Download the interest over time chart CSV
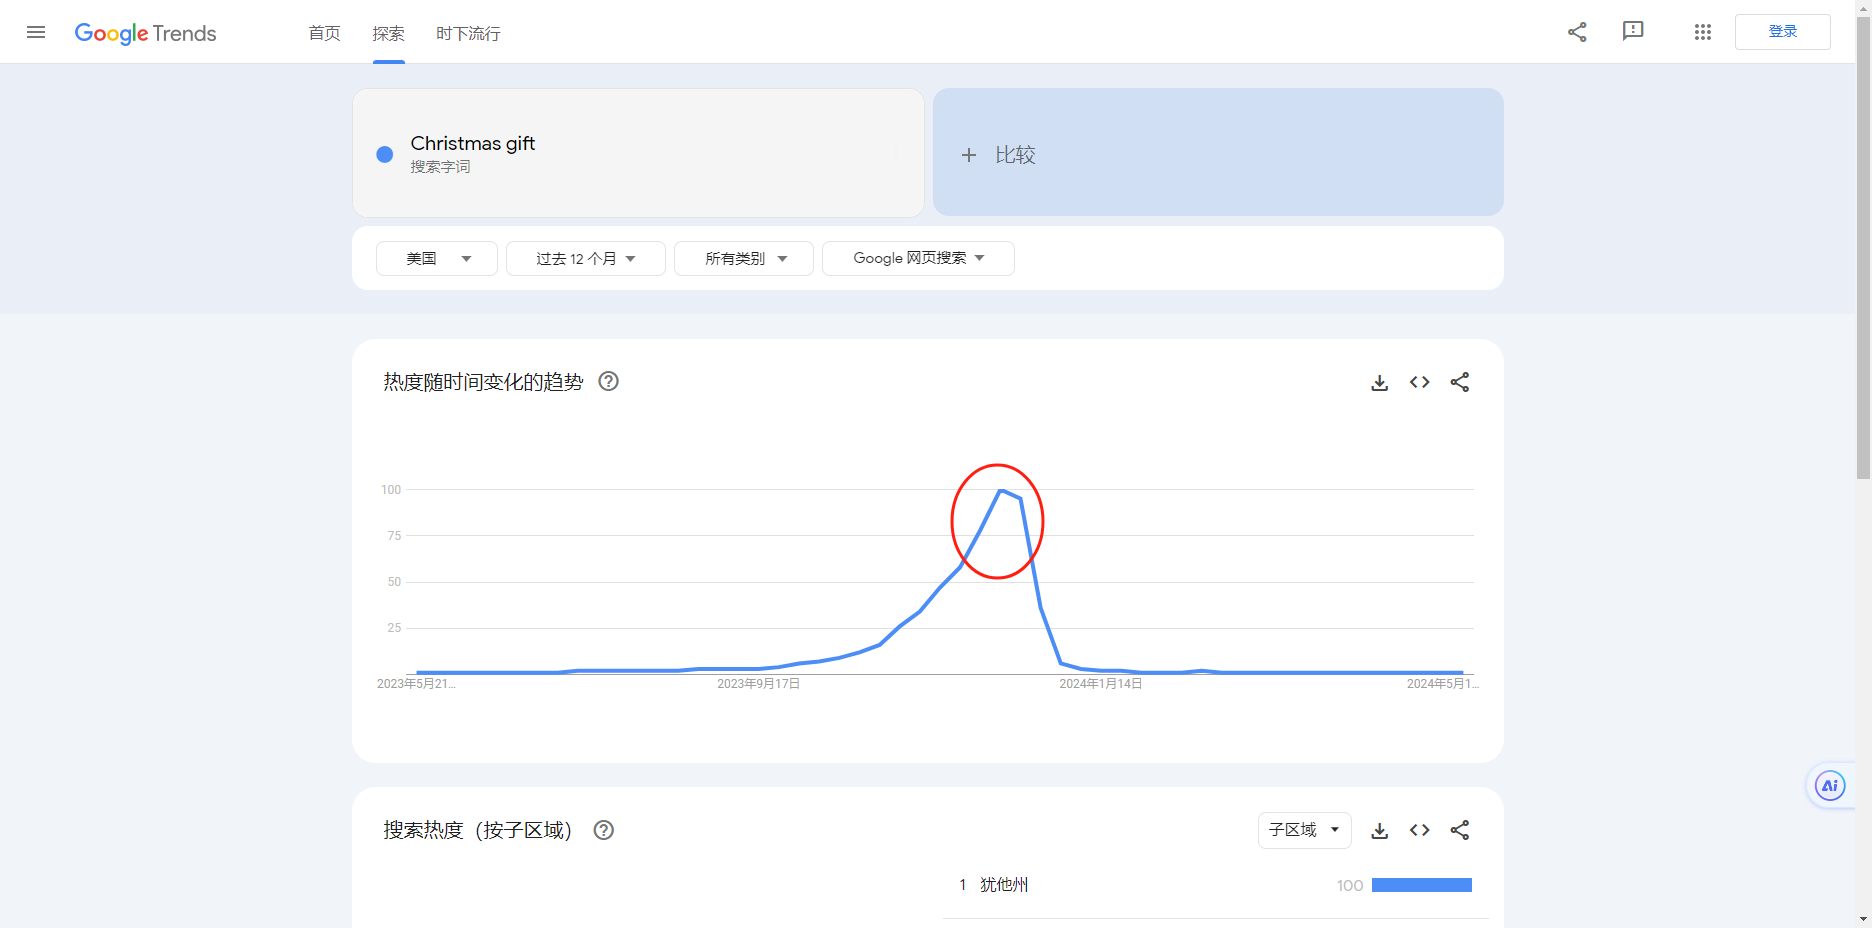 pos(1379,382)
